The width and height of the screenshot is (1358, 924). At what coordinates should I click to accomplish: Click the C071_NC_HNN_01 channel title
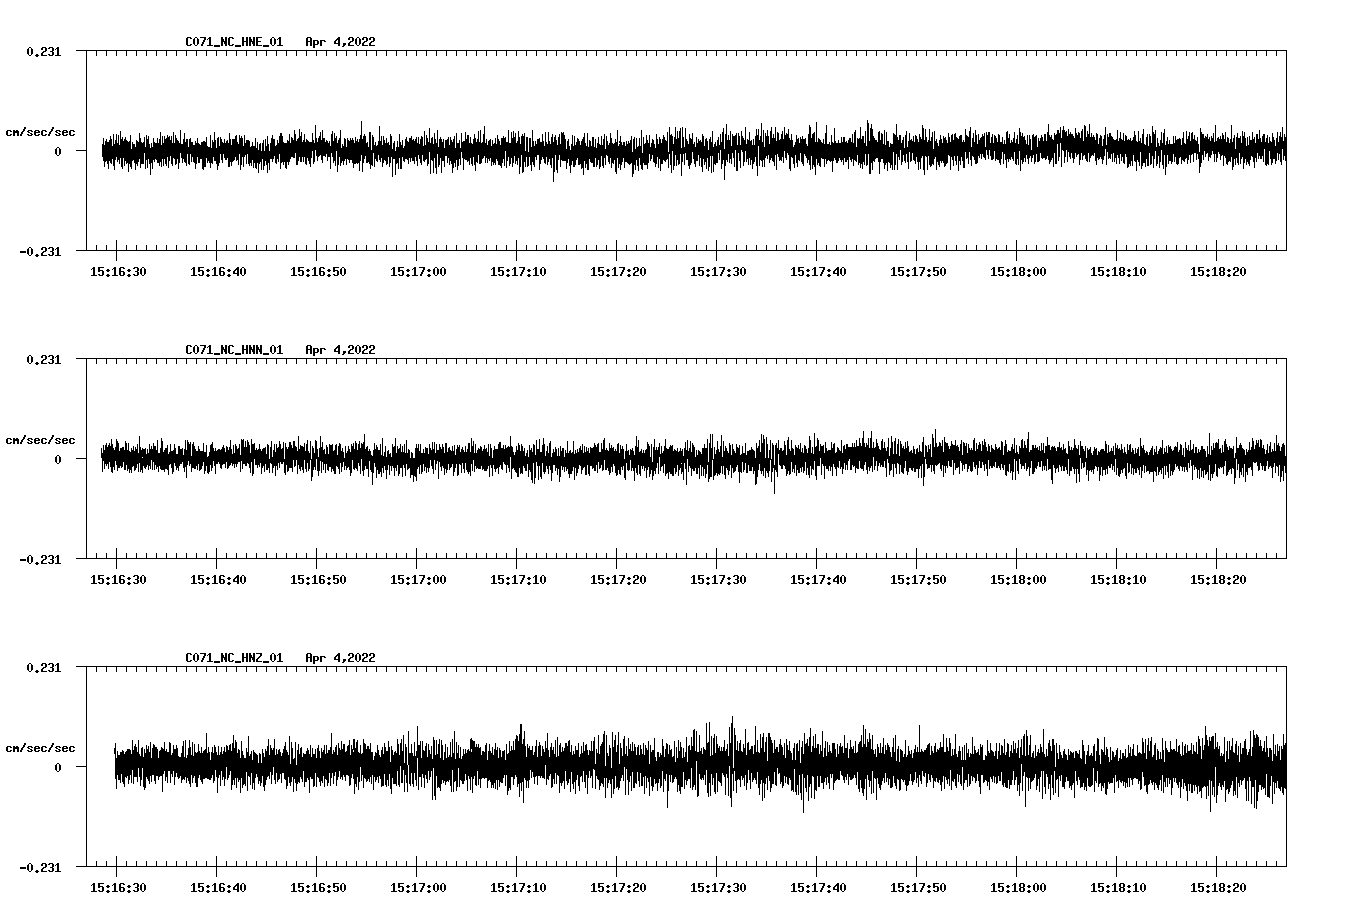234,350
